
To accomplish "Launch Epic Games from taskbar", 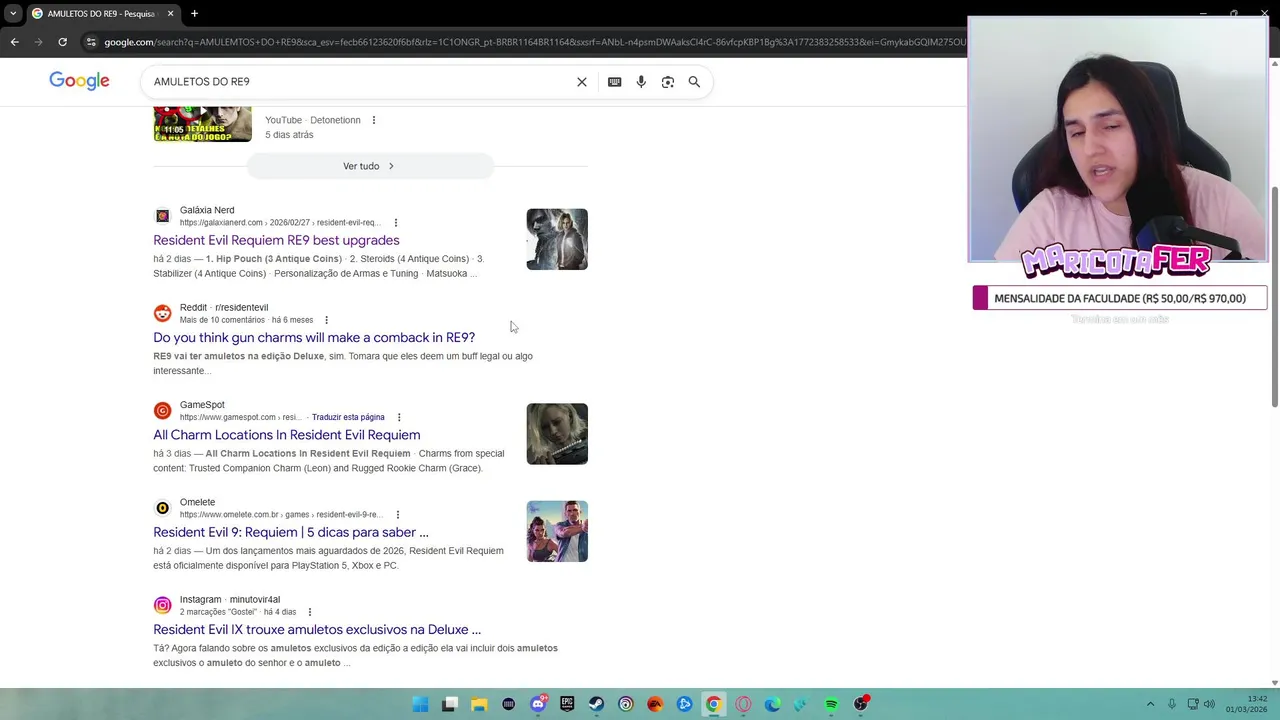I will point(567,704).
